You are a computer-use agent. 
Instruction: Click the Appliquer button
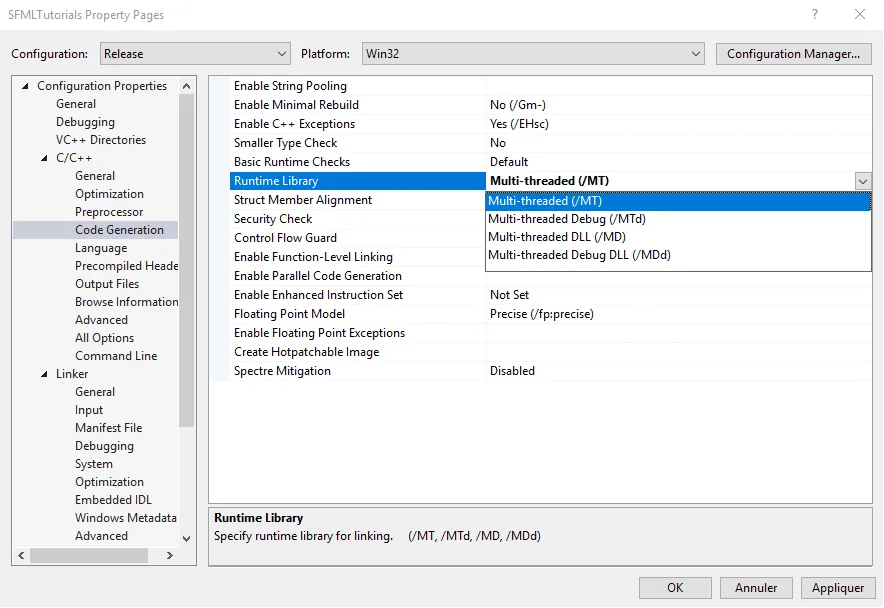(x=837, y=588)
